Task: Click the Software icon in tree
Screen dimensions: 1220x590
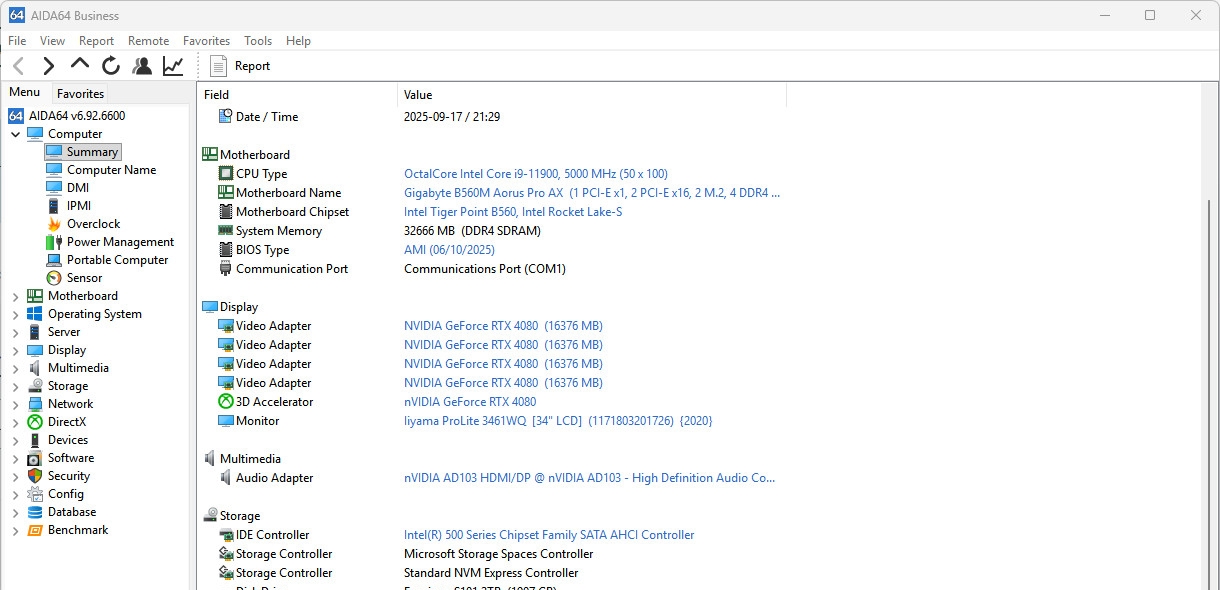Action: coord(35,458)
